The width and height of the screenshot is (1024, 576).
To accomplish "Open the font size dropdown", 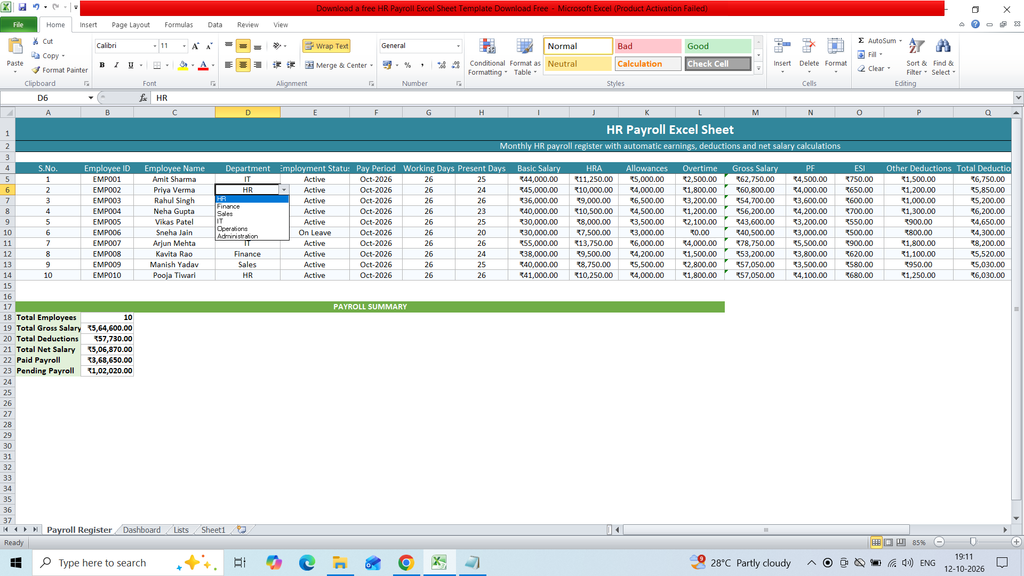I will (184, 46).
